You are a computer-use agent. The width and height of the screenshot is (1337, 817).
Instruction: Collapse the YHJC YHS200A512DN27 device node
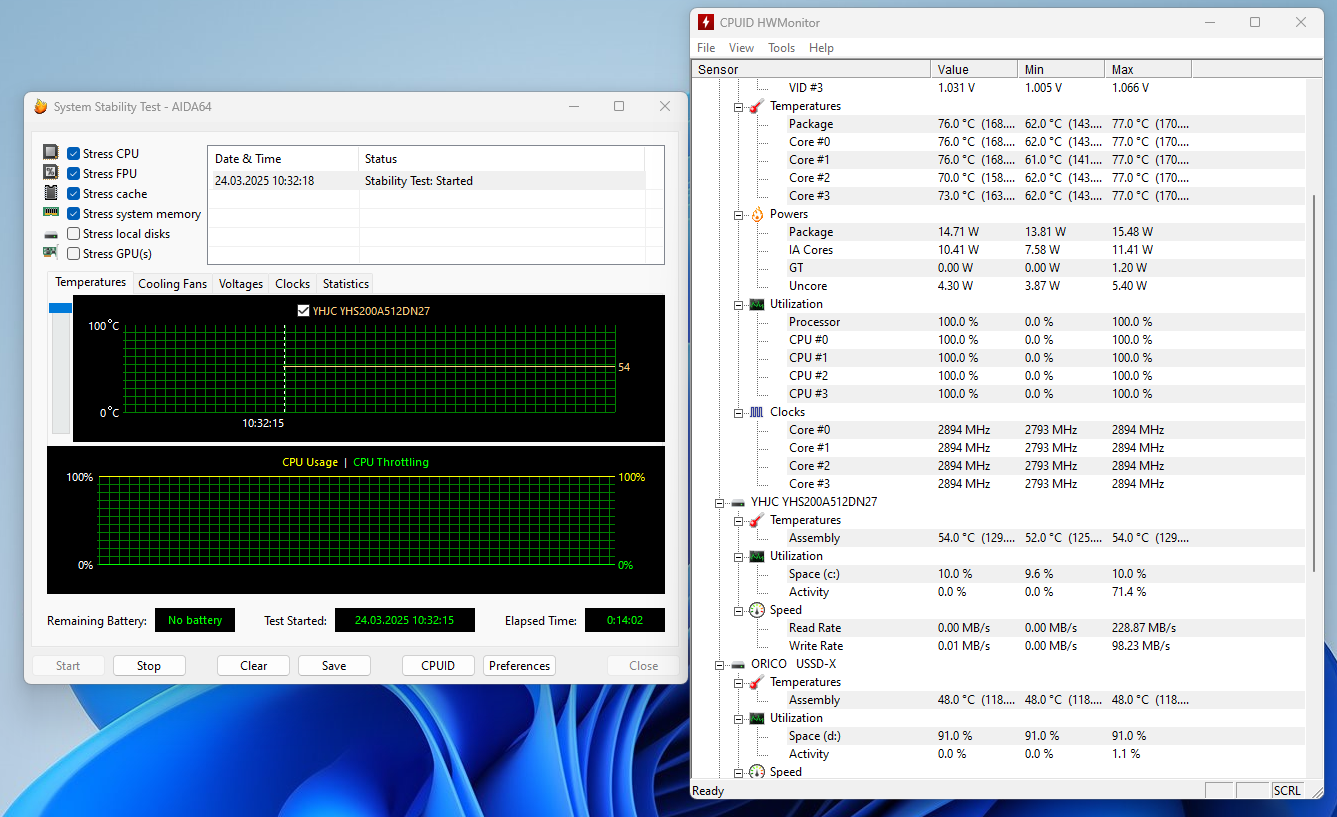coord(720,502)
